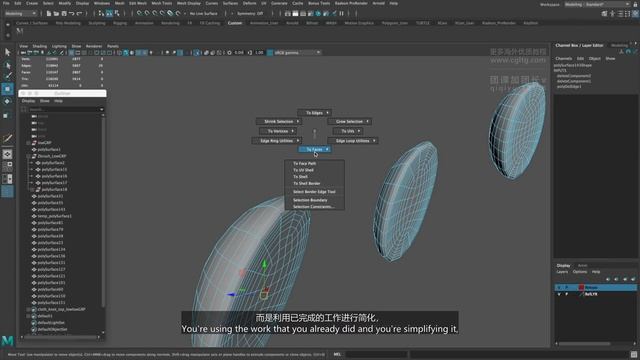Click the single-pane layout icon in toolbox
The height and width of the screenshot is (360, 640).
(x=7, y=154)
